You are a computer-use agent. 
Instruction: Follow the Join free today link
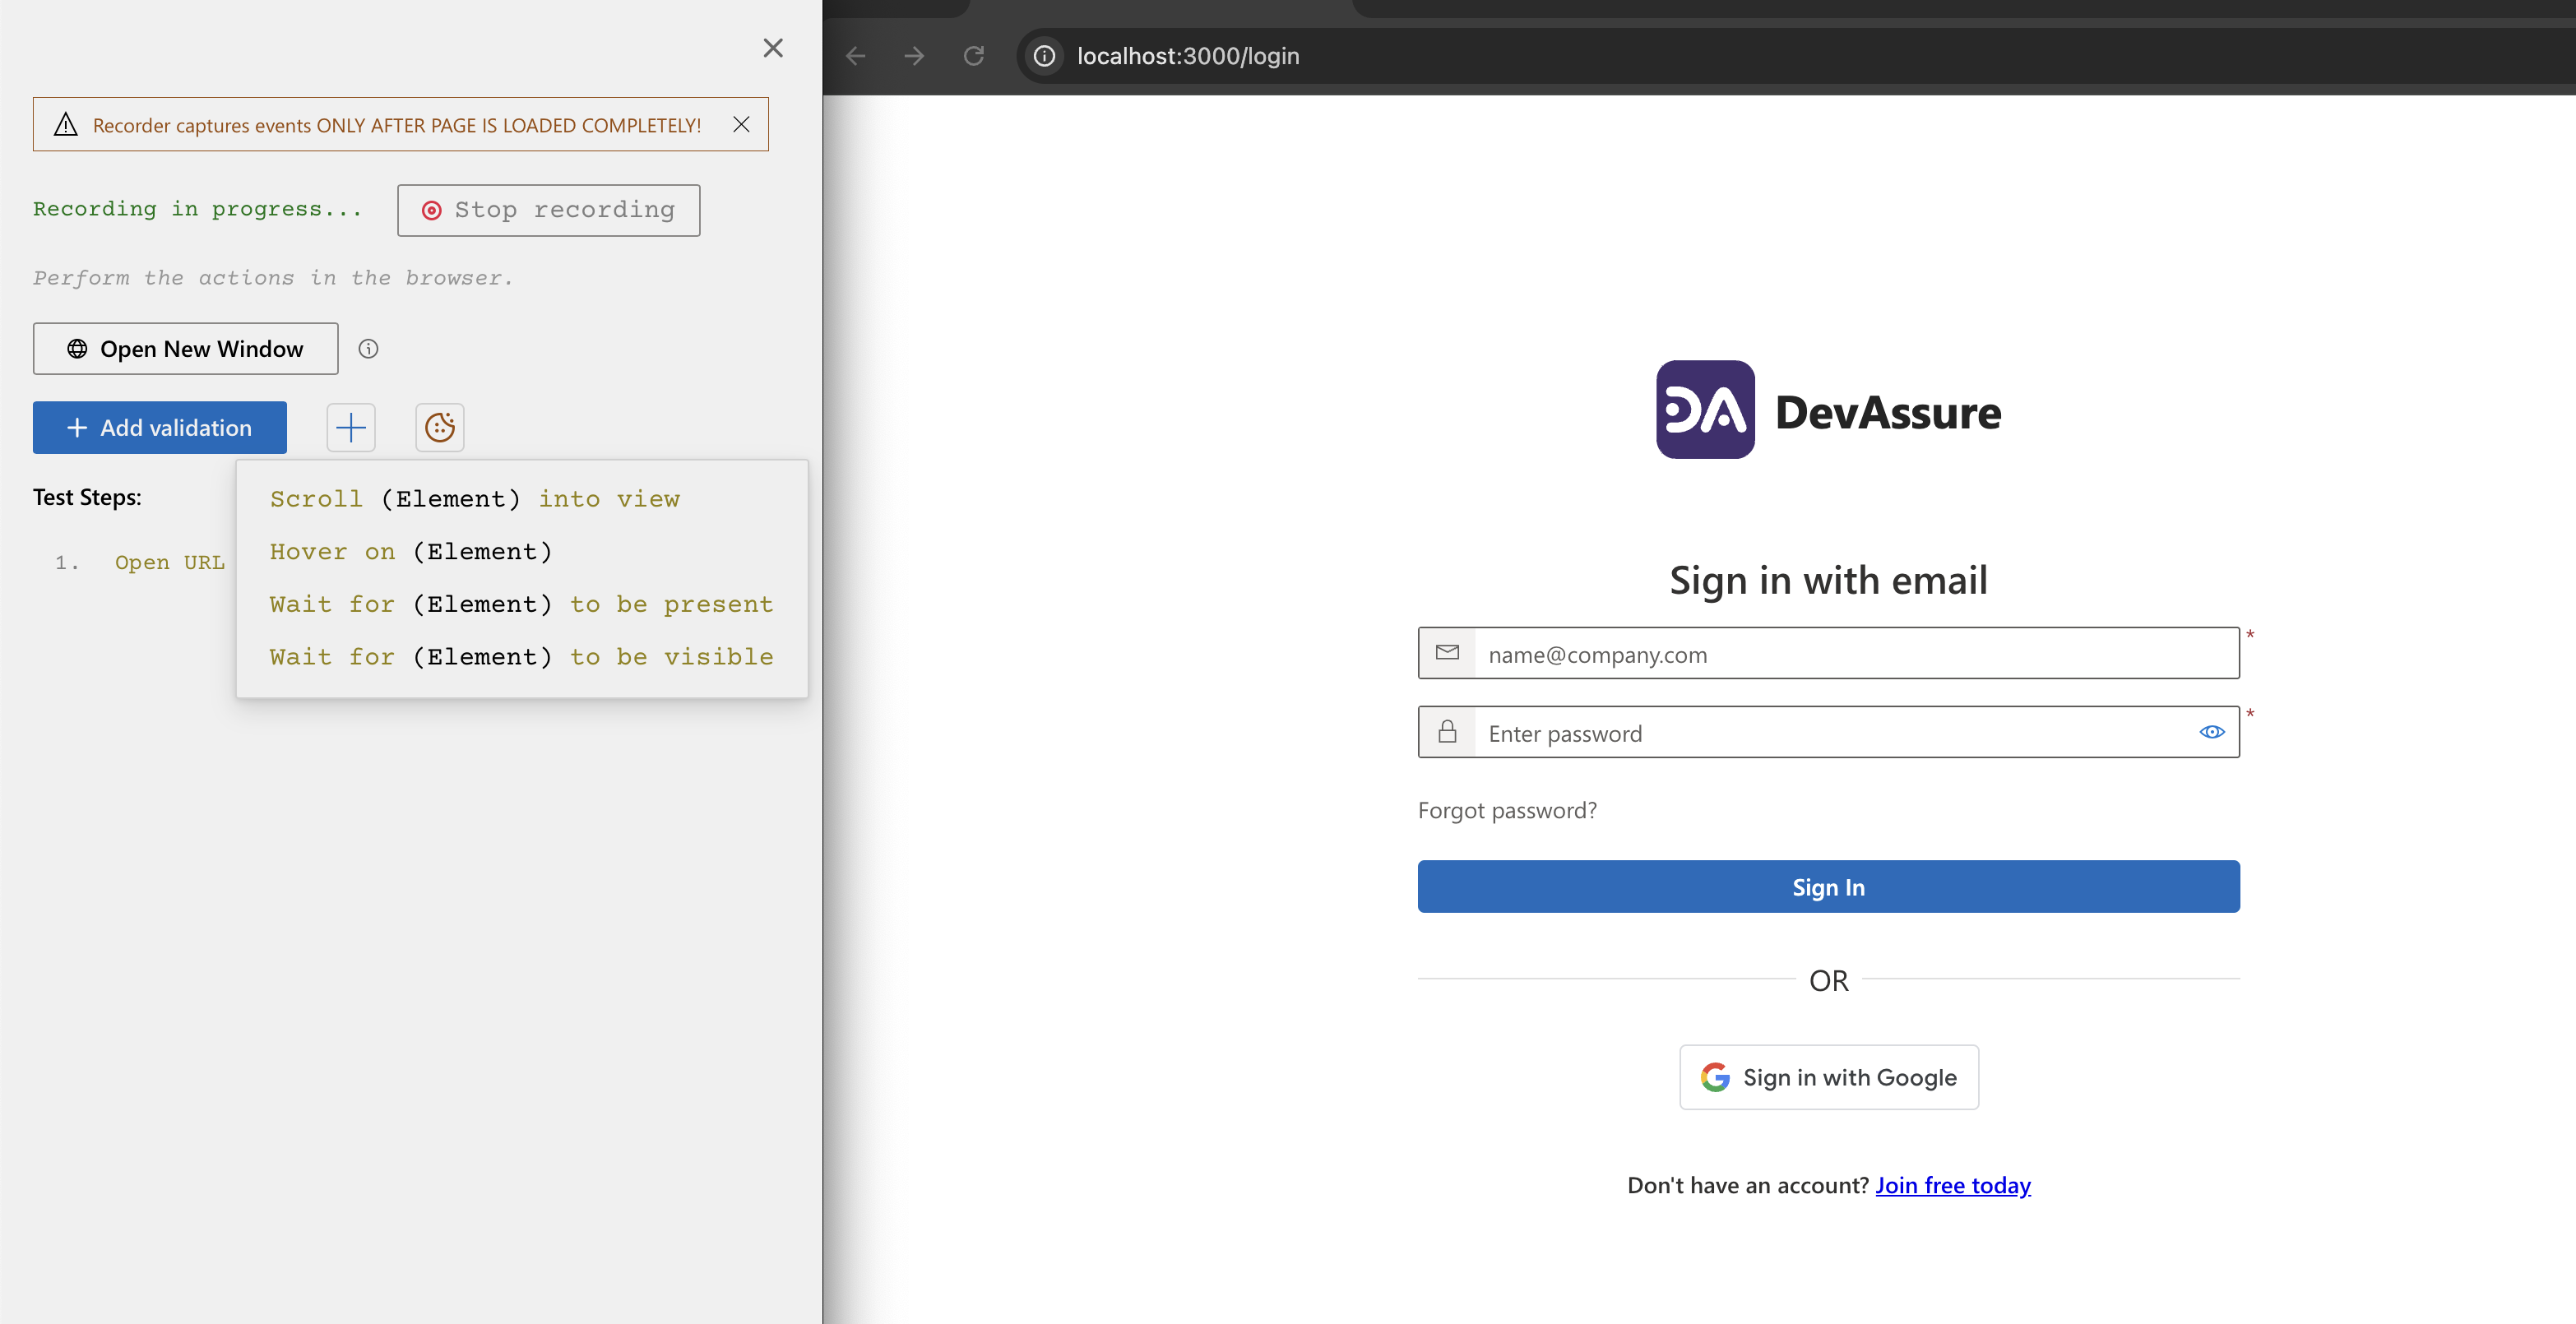click(1952, 1186)
